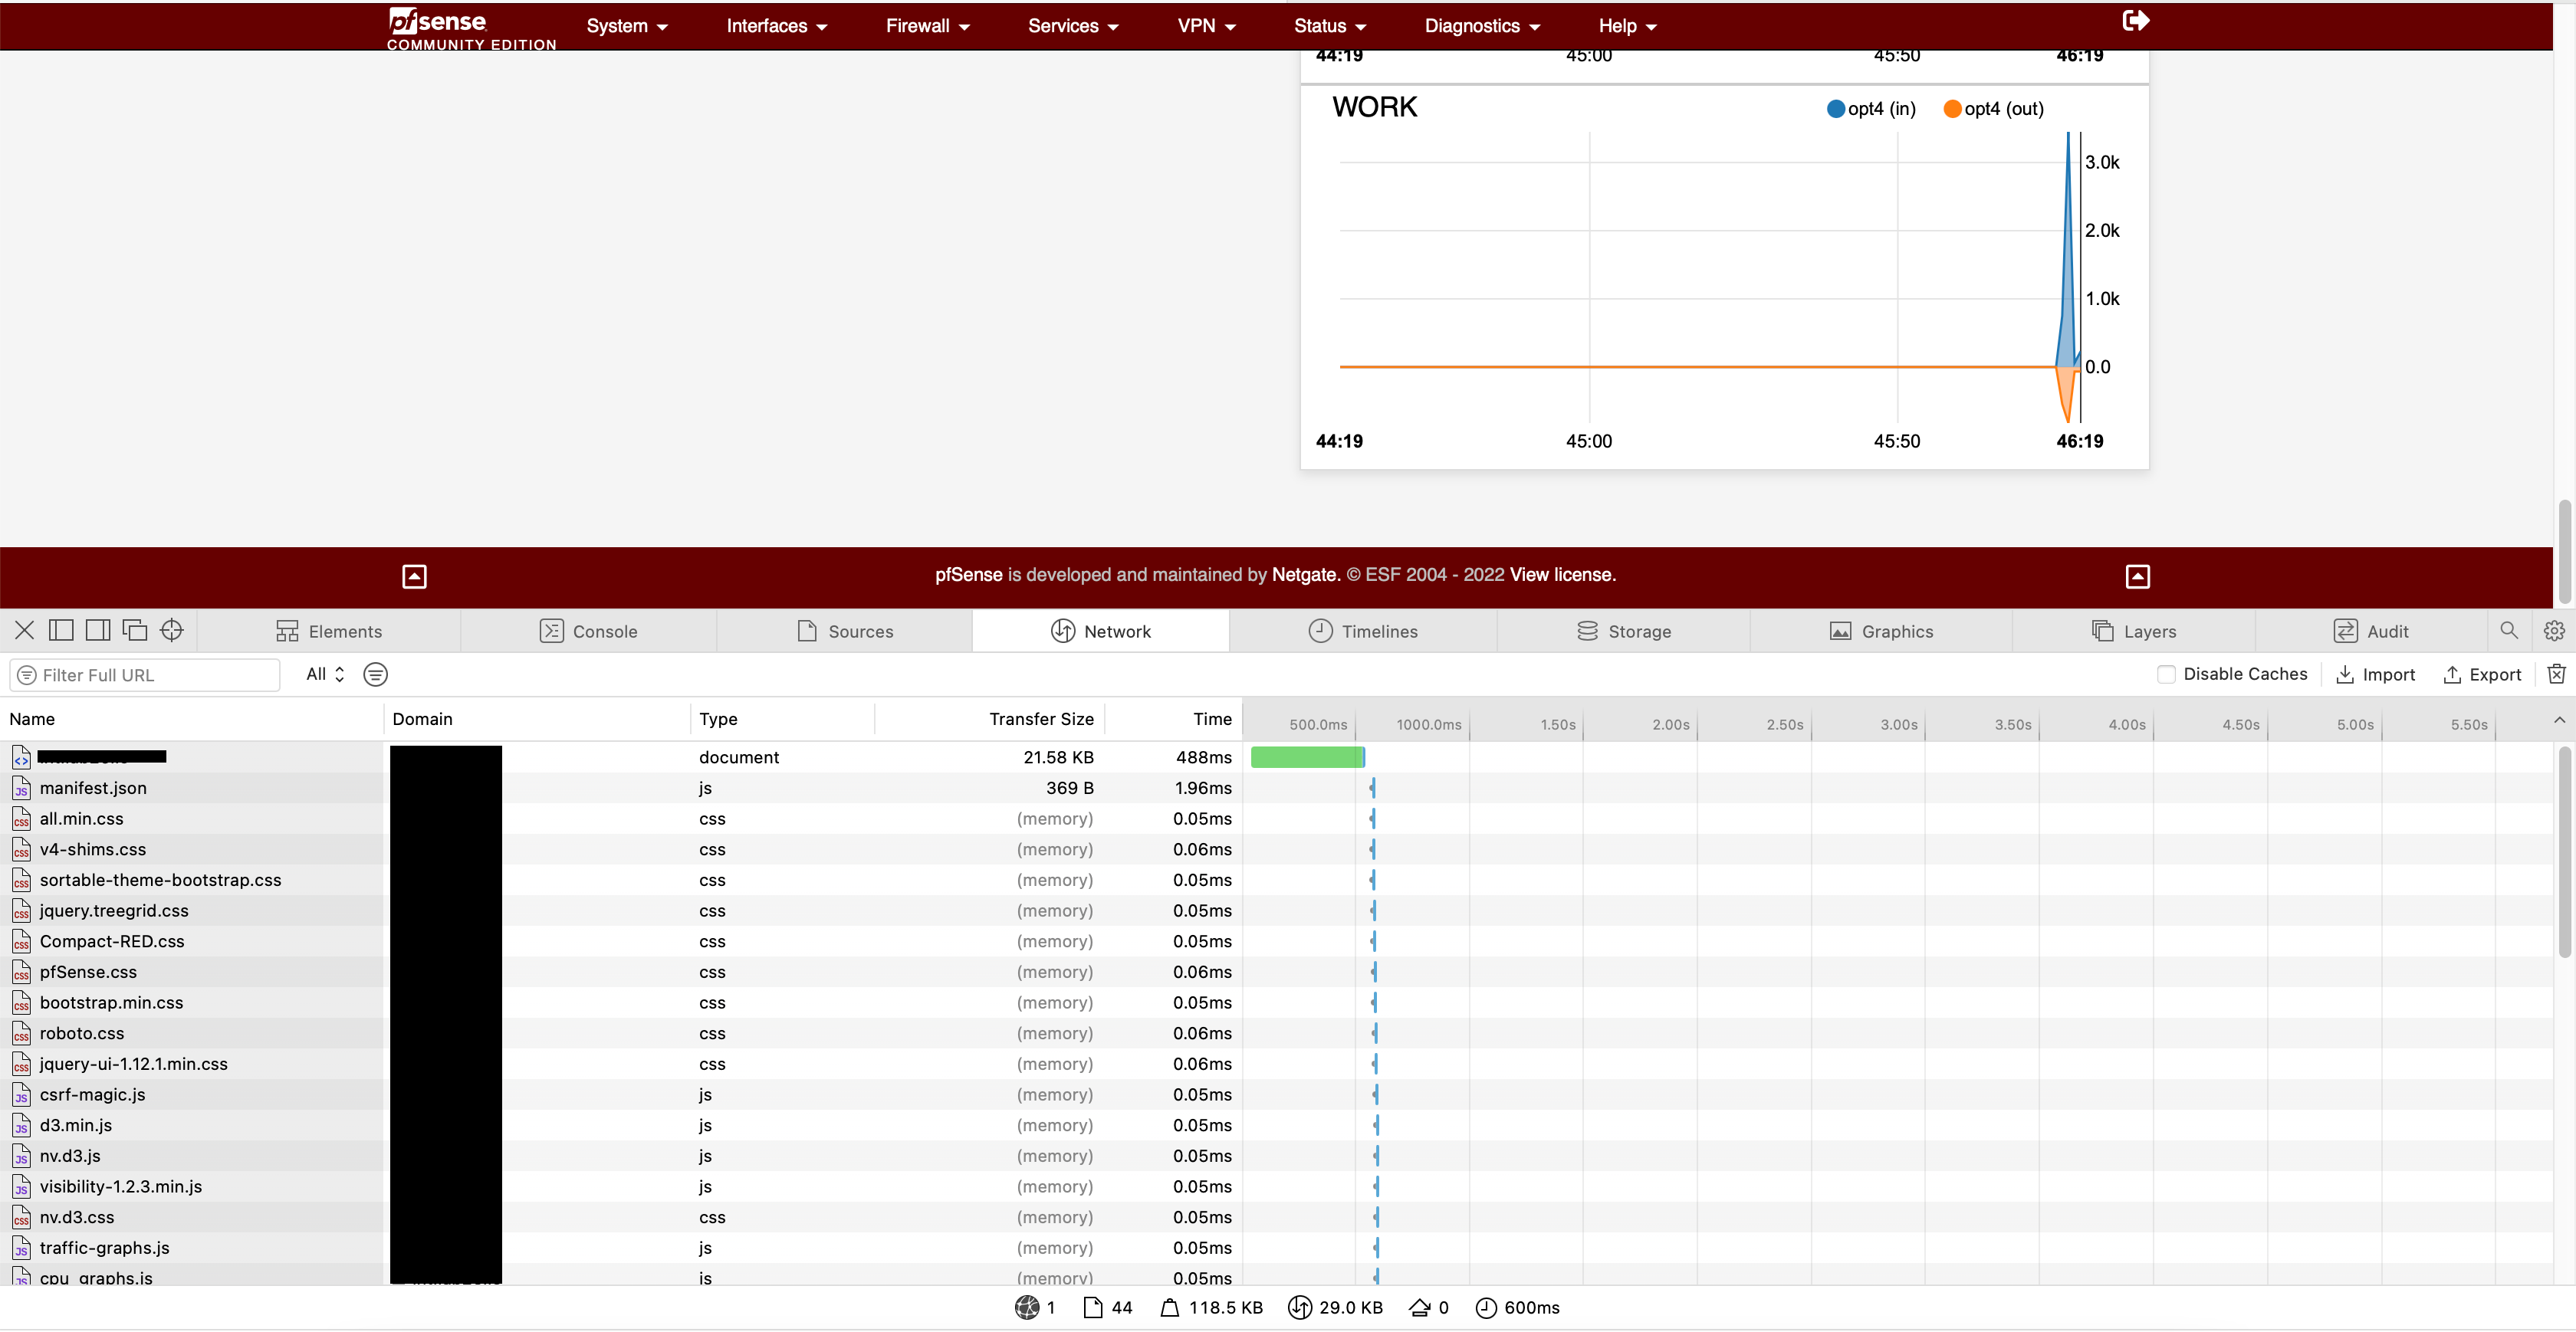
Task: Click the traffic-graphs.js file icon
Action: (21, 1248)
